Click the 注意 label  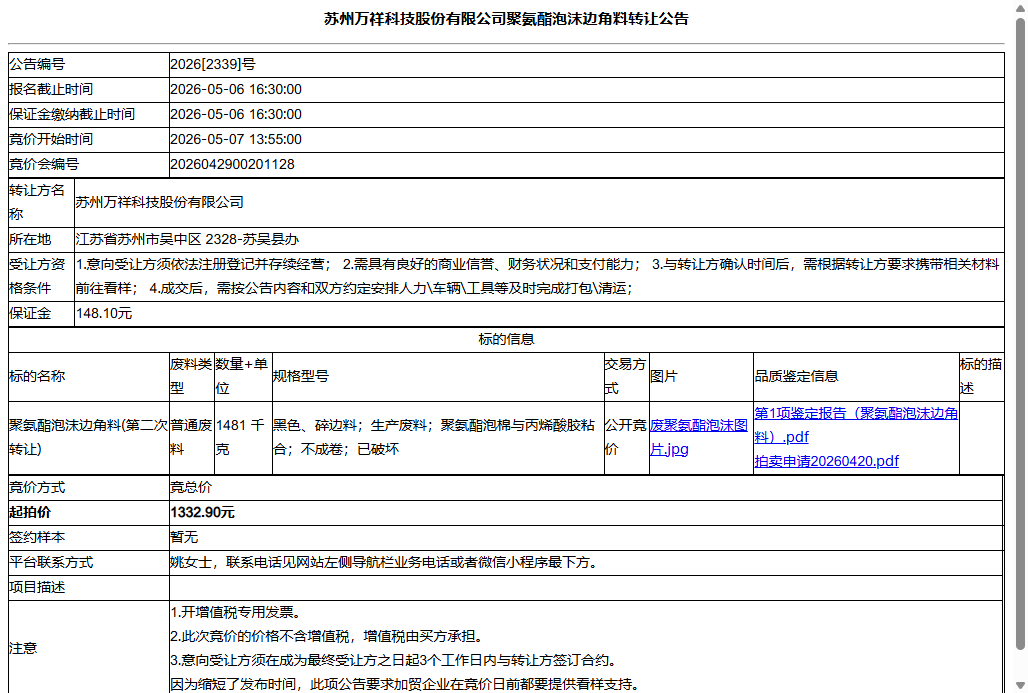click(23, 648)
